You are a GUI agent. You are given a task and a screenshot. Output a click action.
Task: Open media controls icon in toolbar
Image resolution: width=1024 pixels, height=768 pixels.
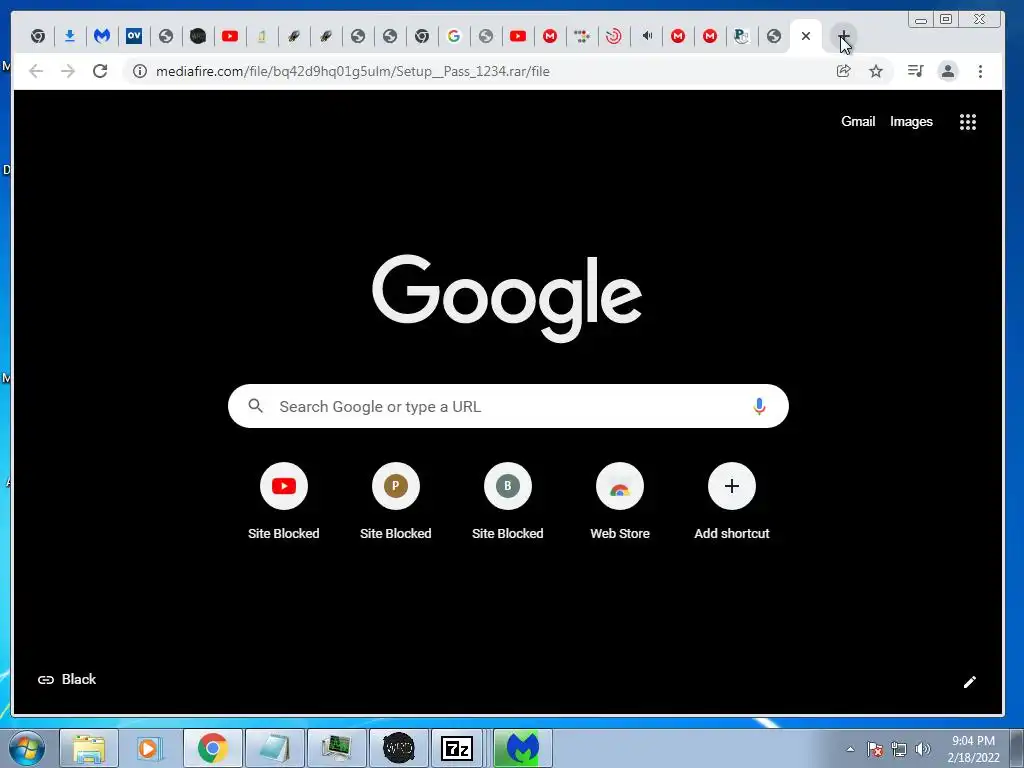pos(916,71)
